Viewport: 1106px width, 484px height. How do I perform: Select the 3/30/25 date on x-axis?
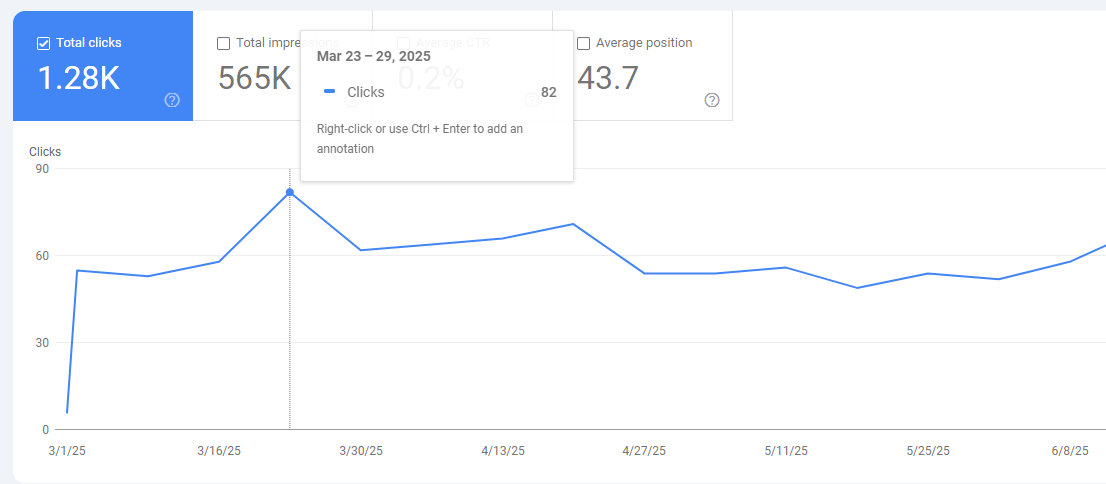pos(360,451)
